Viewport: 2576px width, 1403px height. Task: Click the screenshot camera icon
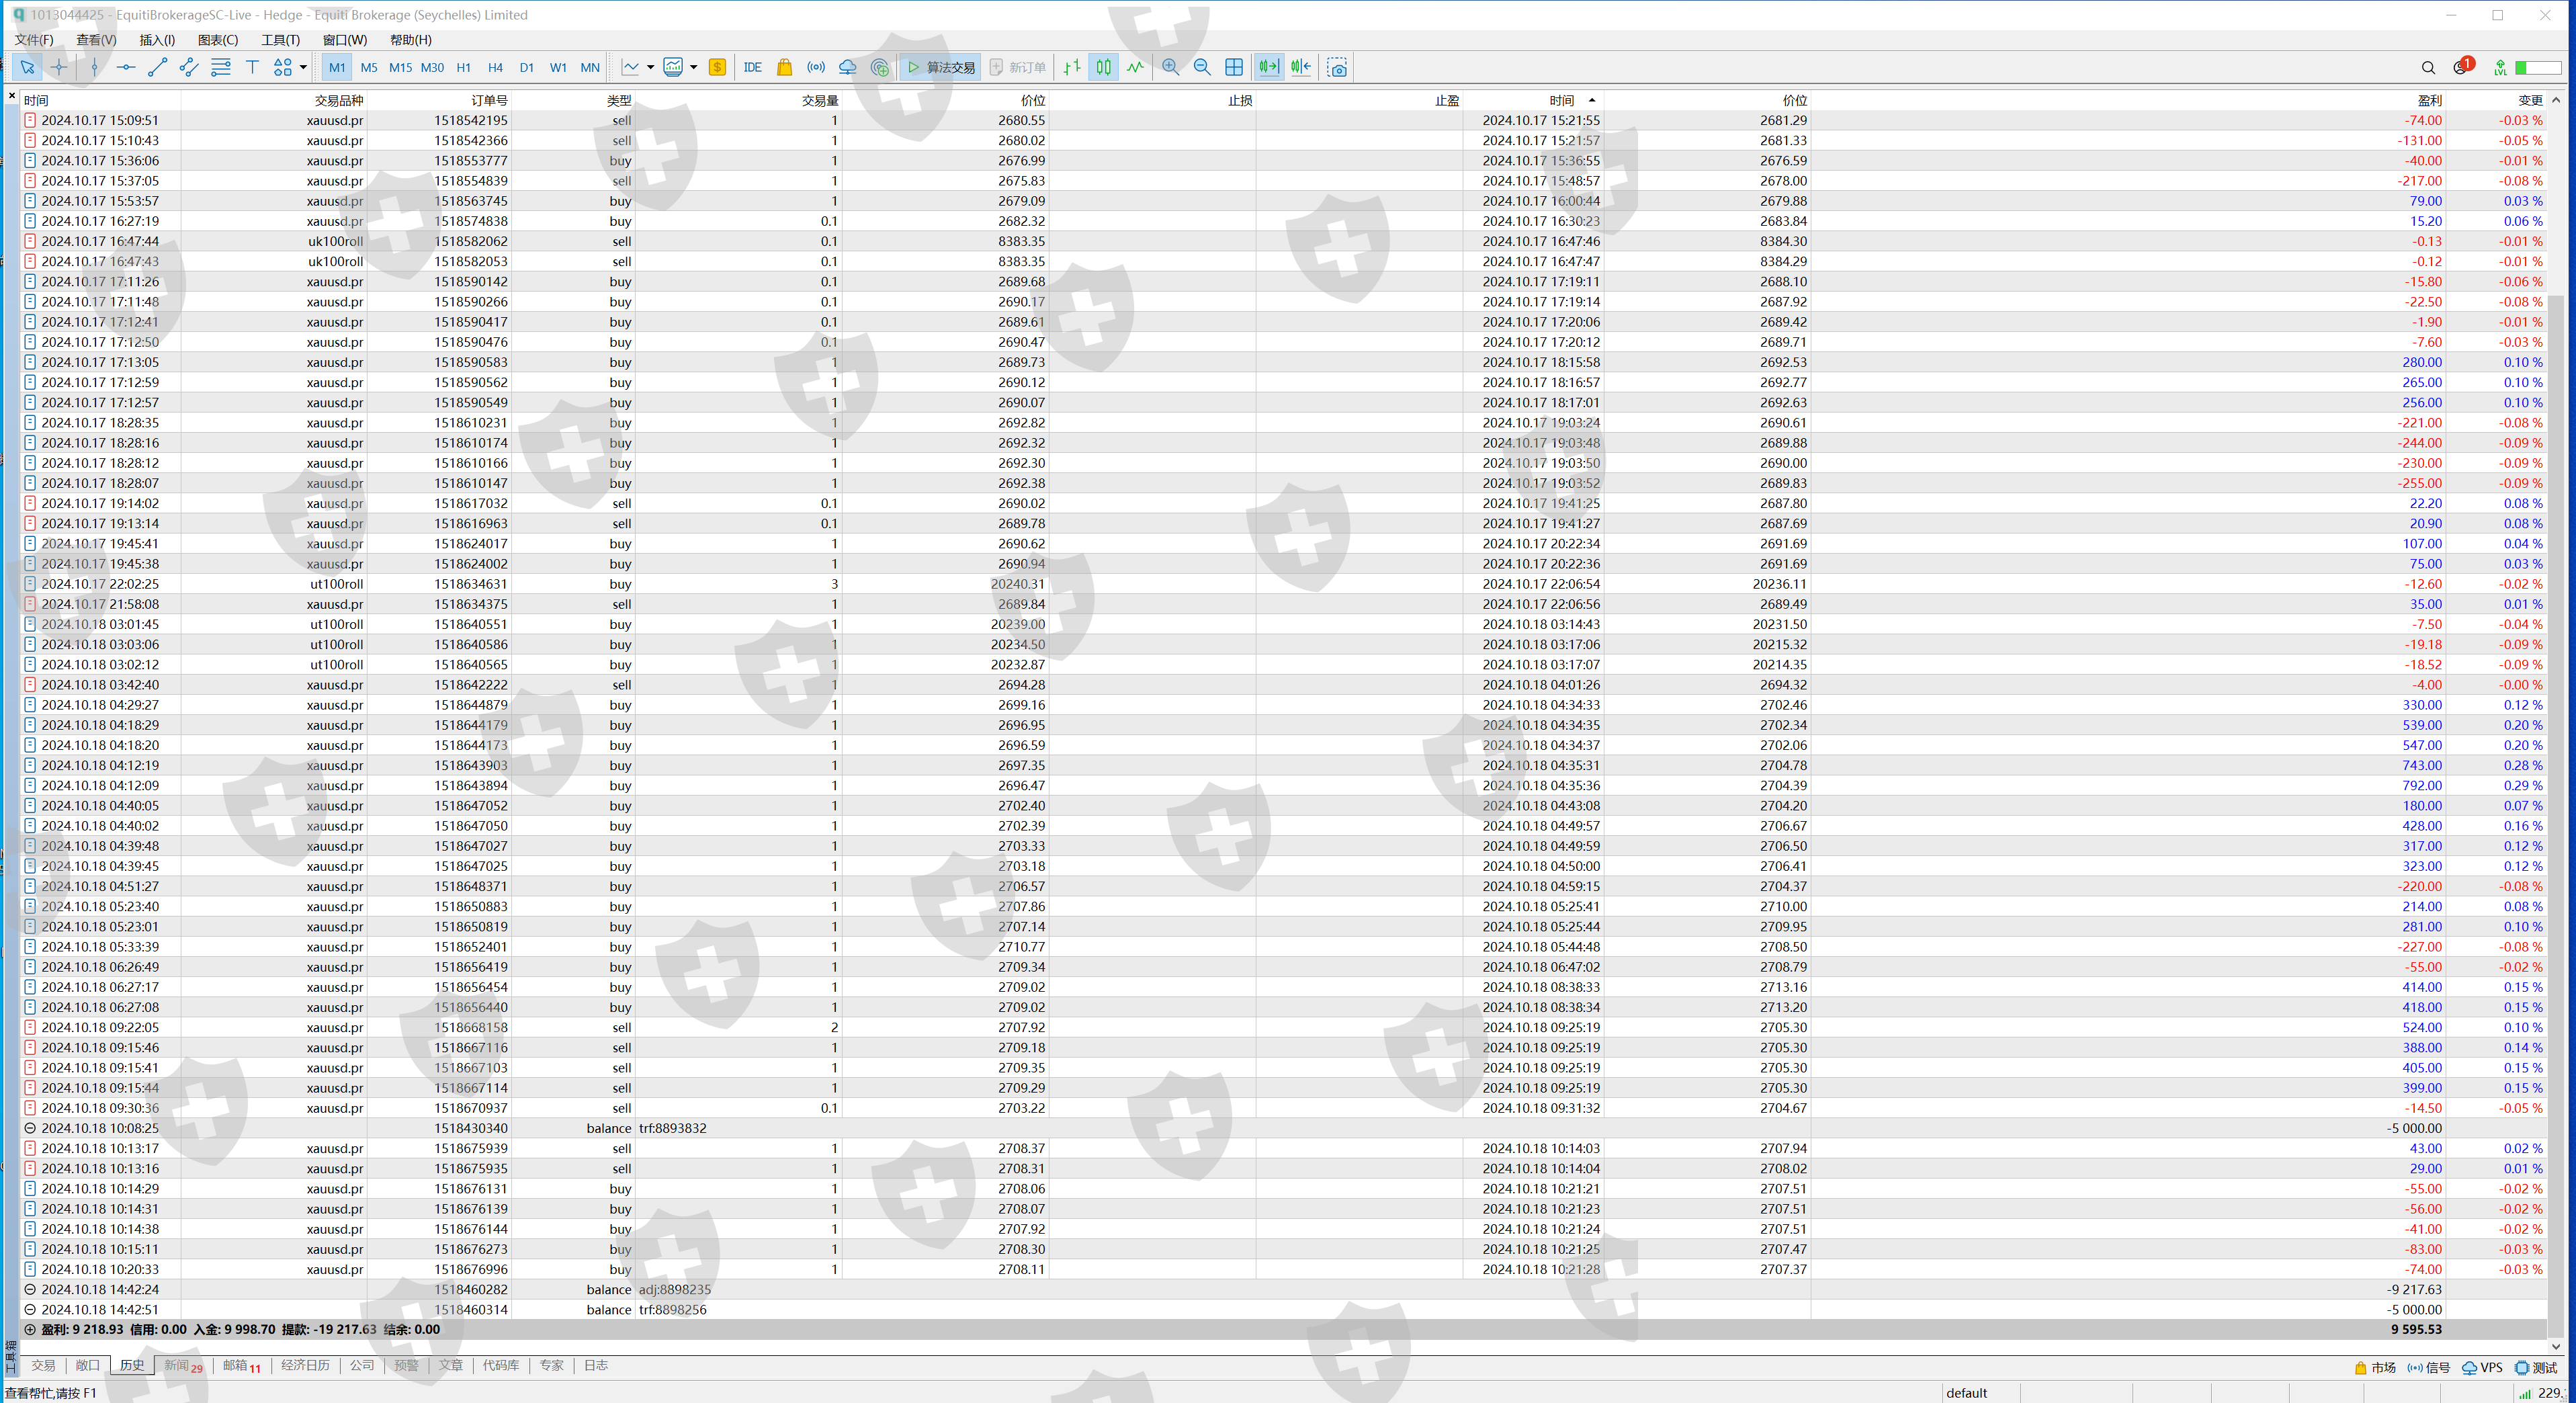[x=1337, y=67]
